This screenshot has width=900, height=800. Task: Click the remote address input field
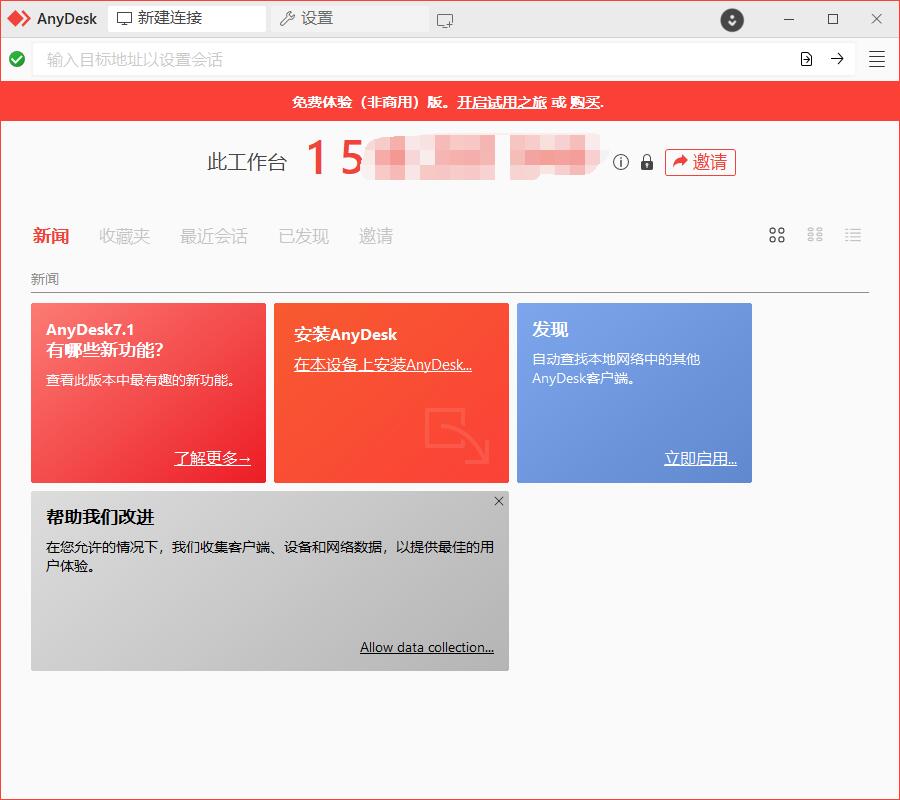tap(400, 59)
